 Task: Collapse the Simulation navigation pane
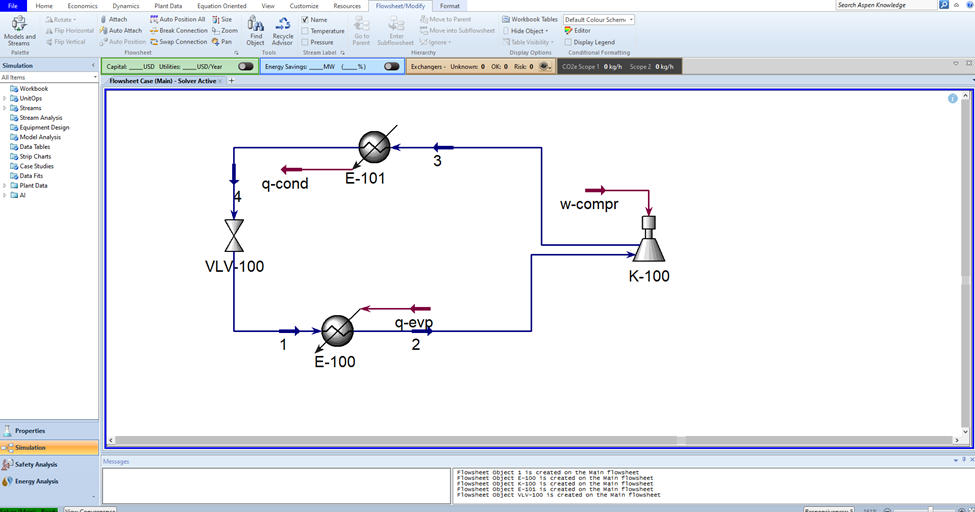(x=93, y=65)
